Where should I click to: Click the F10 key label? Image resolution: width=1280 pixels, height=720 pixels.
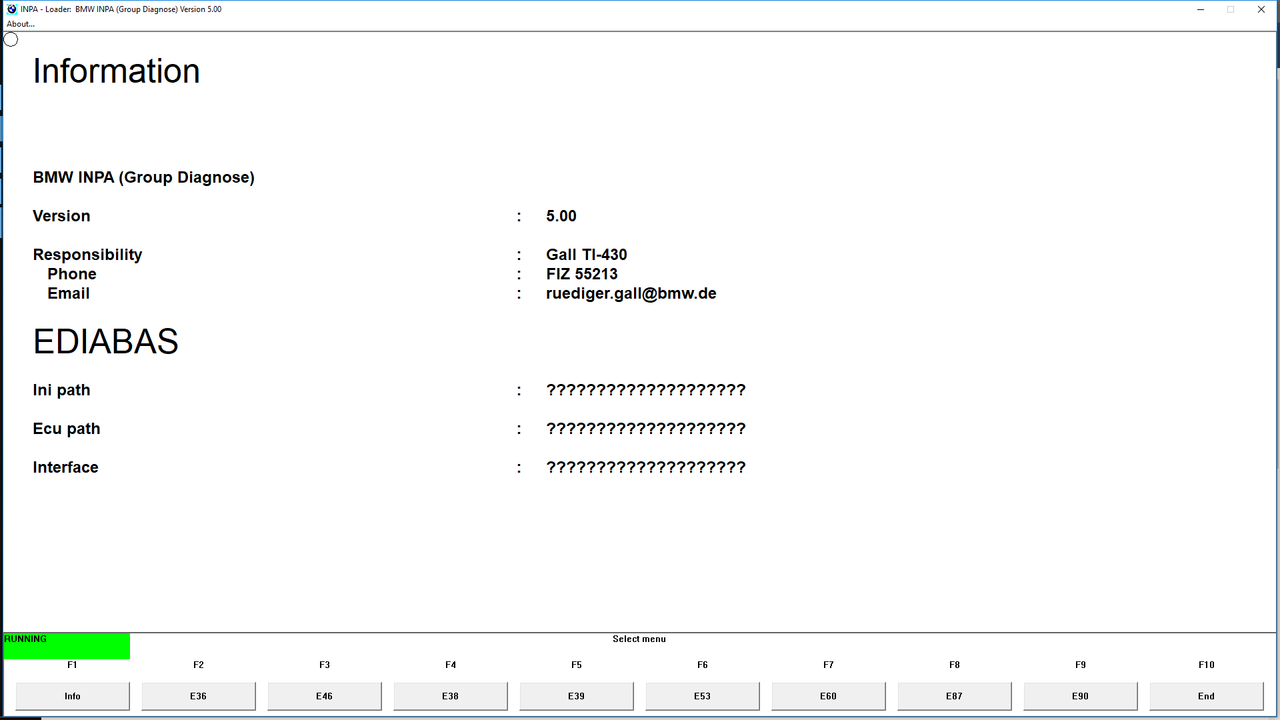pos(1206,665)
